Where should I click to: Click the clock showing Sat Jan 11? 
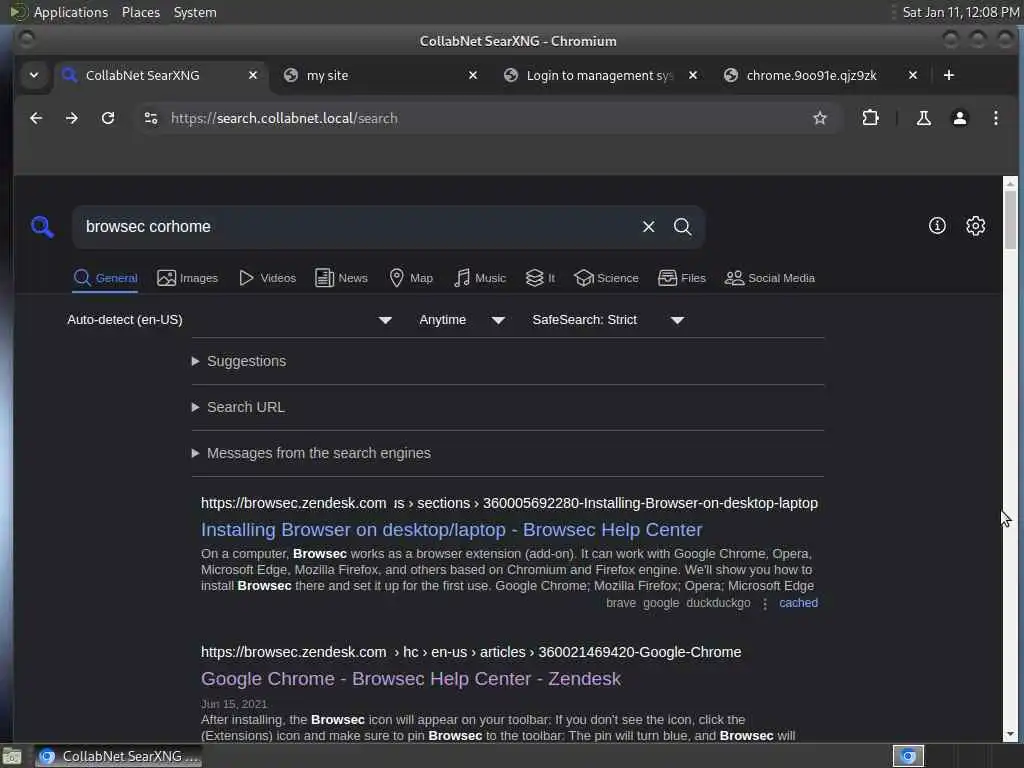(960, 12)
